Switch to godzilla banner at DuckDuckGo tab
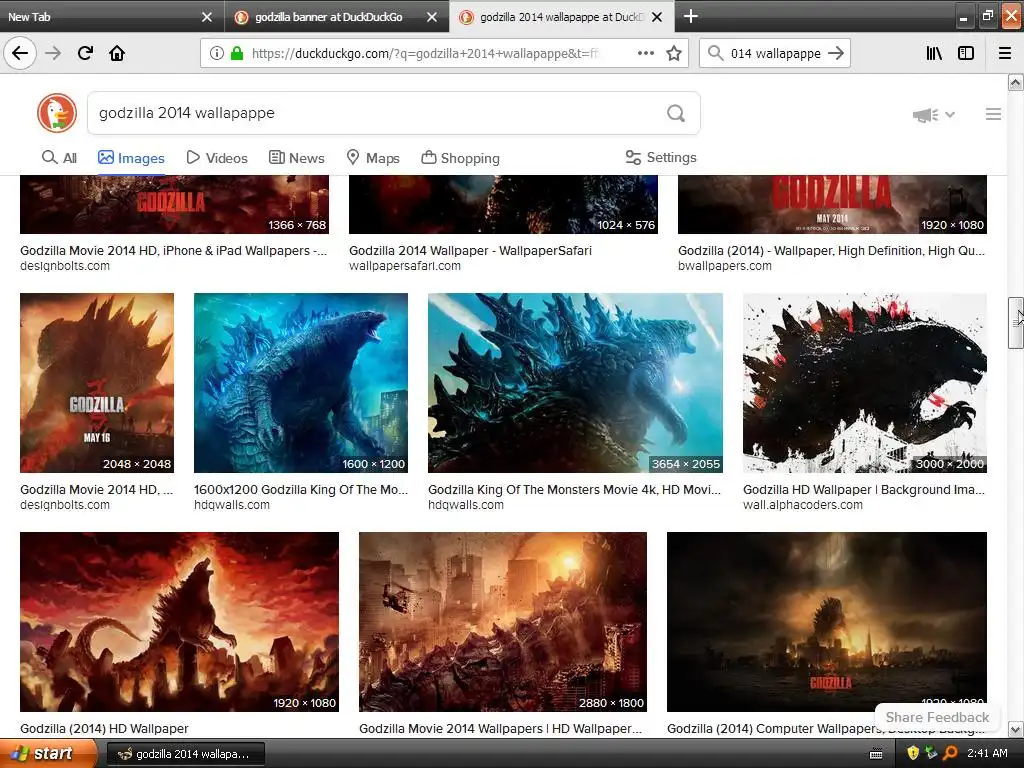The image size is (1024, 768). [x=328, y=17]
